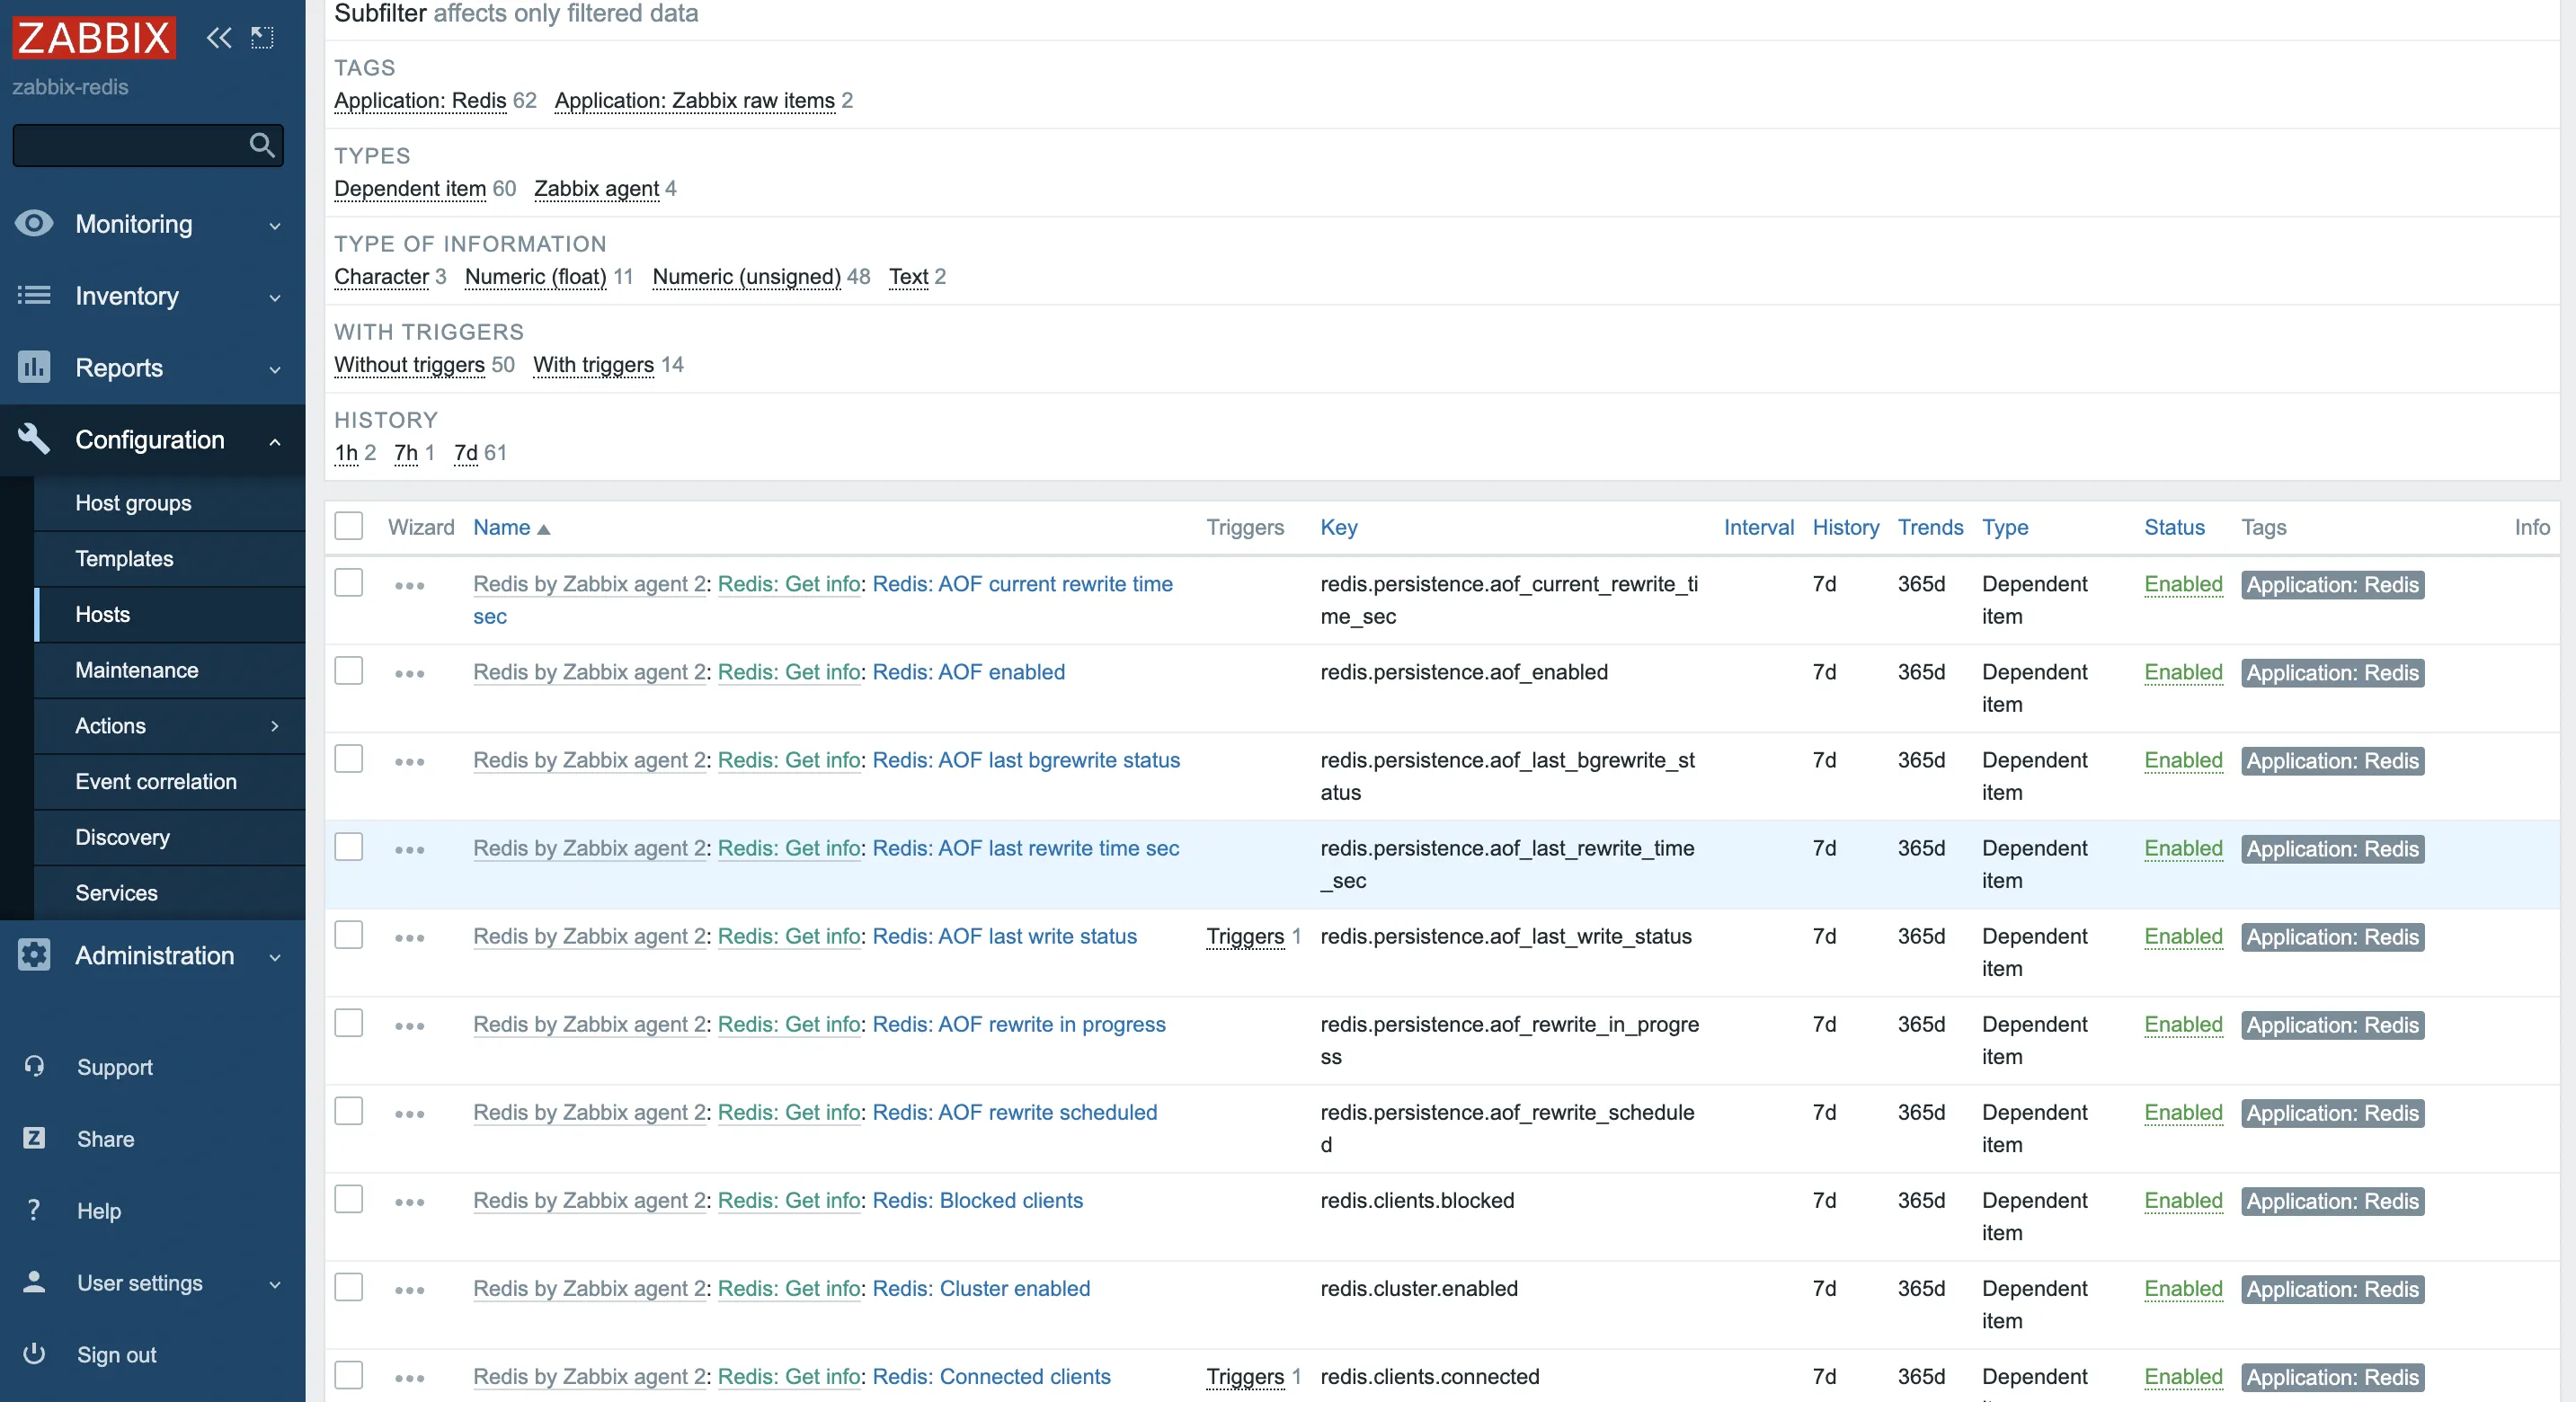2576x1402 pixels.
Task: Open wizard dots for AOF enabled item
Action: 409,674
